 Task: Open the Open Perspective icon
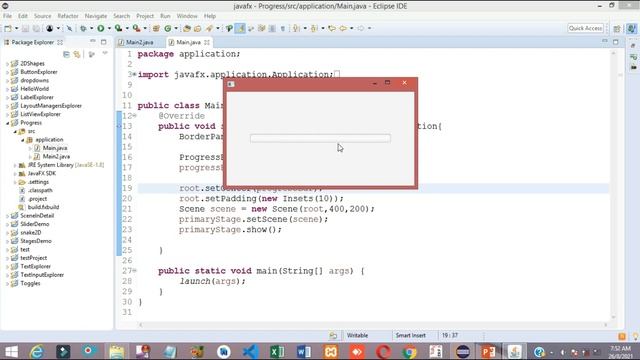click(x=617, y=28)
